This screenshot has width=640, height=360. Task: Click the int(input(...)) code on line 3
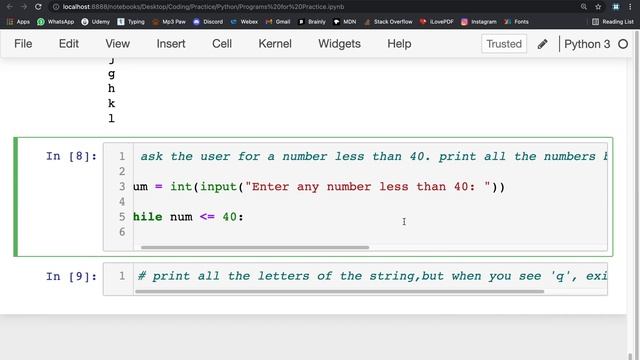tap(338, 187)
